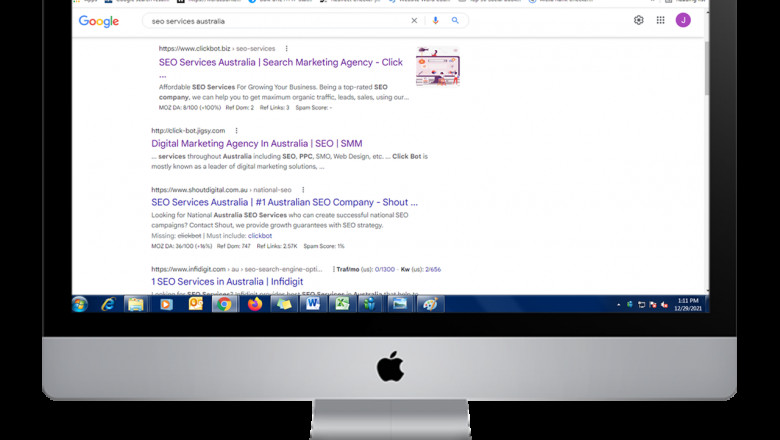
Task: Click 'Ref Dom: 747' metric text
Action: pyautogui.click(x=233, y=246)
